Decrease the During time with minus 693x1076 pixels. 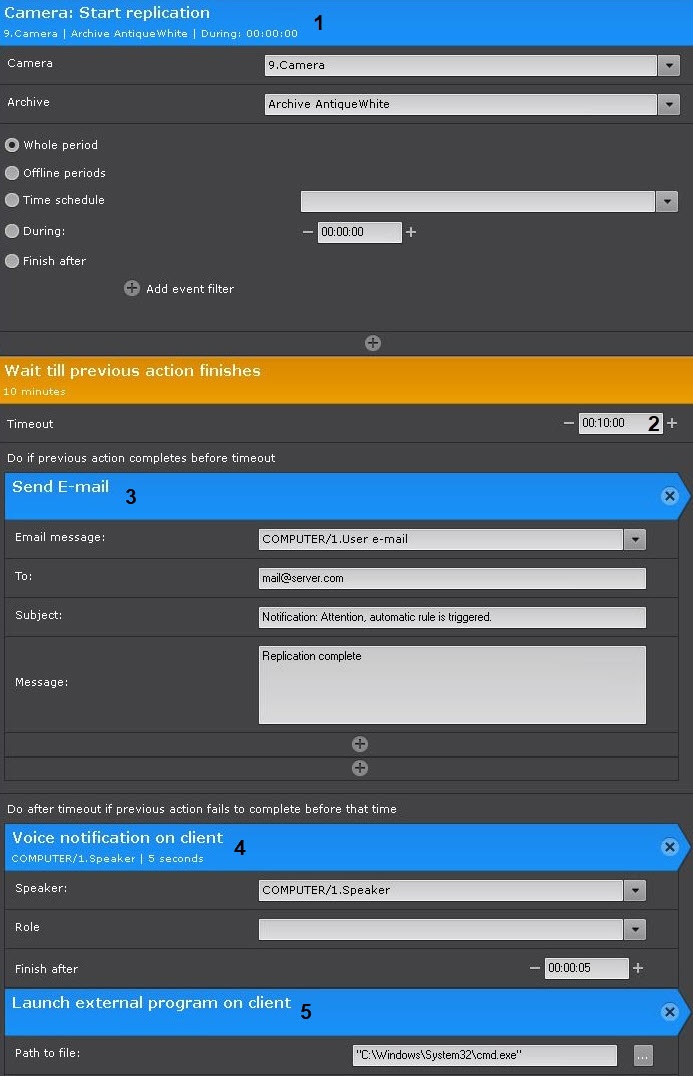[x=307, y=232]
